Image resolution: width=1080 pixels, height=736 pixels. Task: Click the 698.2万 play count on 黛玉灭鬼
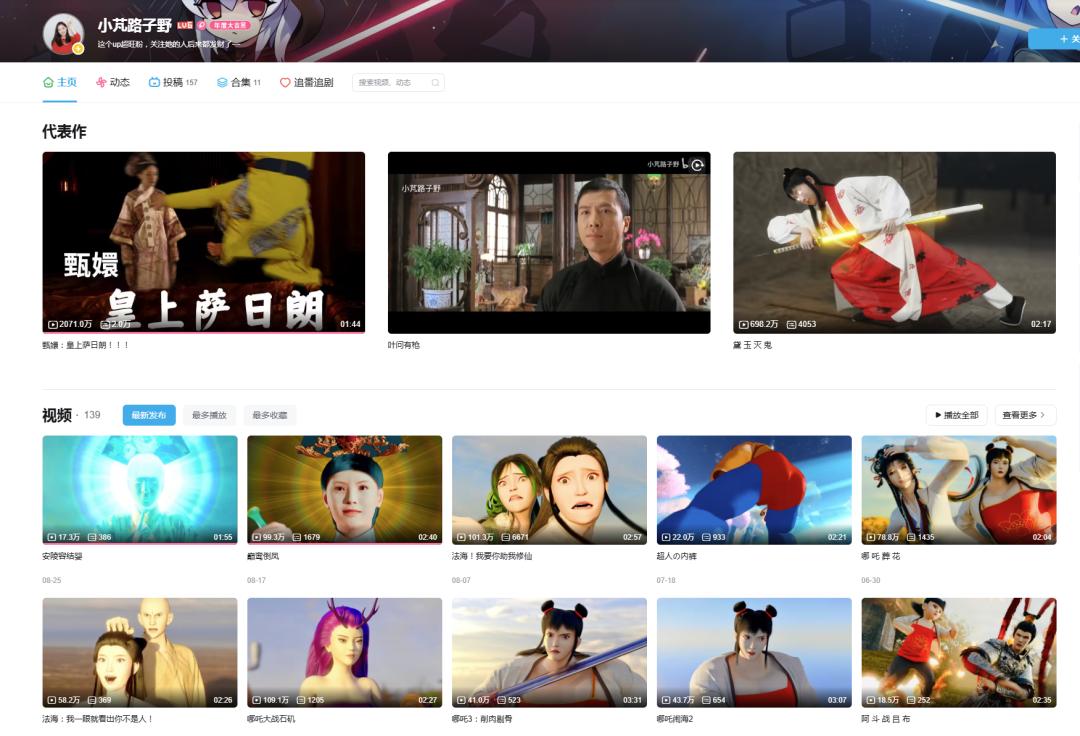coord(759,324)
